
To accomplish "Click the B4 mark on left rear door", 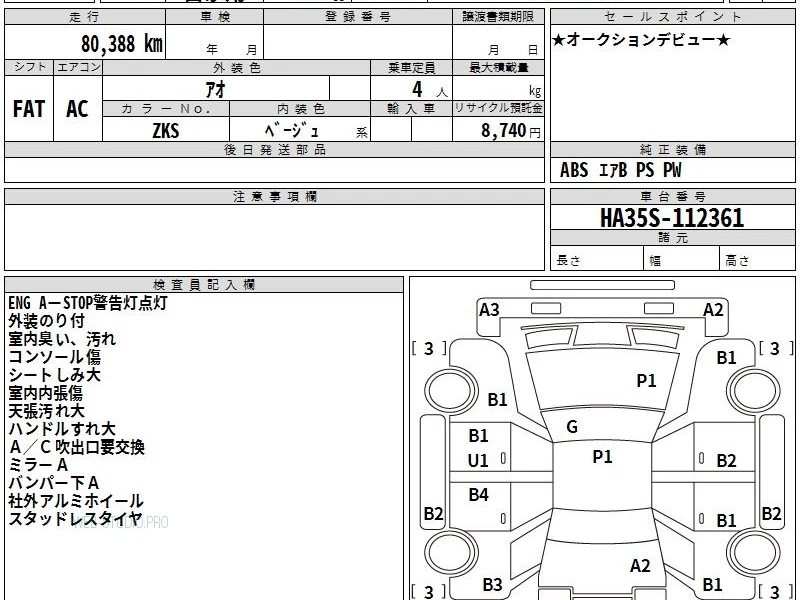I will 479,494.
